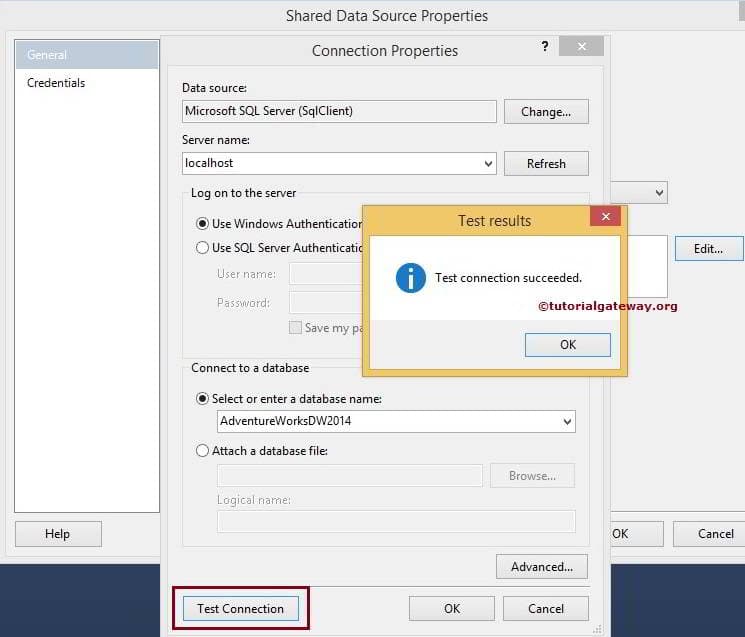Close the Test results popup
This screenshot has height=637, width=745.
click(605, 217)
